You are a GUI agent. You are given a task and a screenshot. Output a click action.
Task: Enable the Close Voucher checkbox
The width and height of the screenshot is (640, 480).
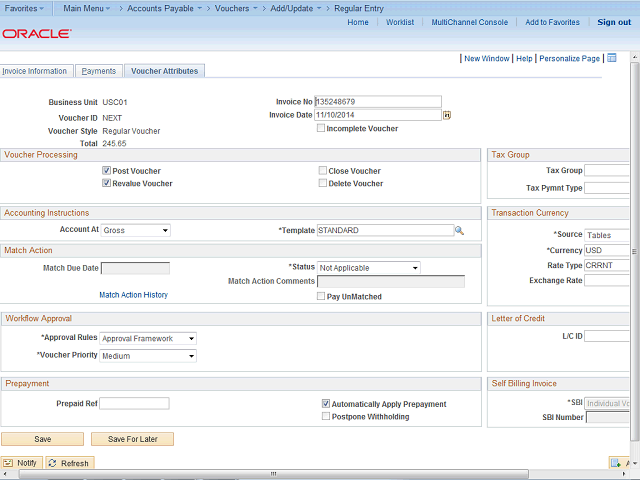pyautogui.click(x=322, y=171)
